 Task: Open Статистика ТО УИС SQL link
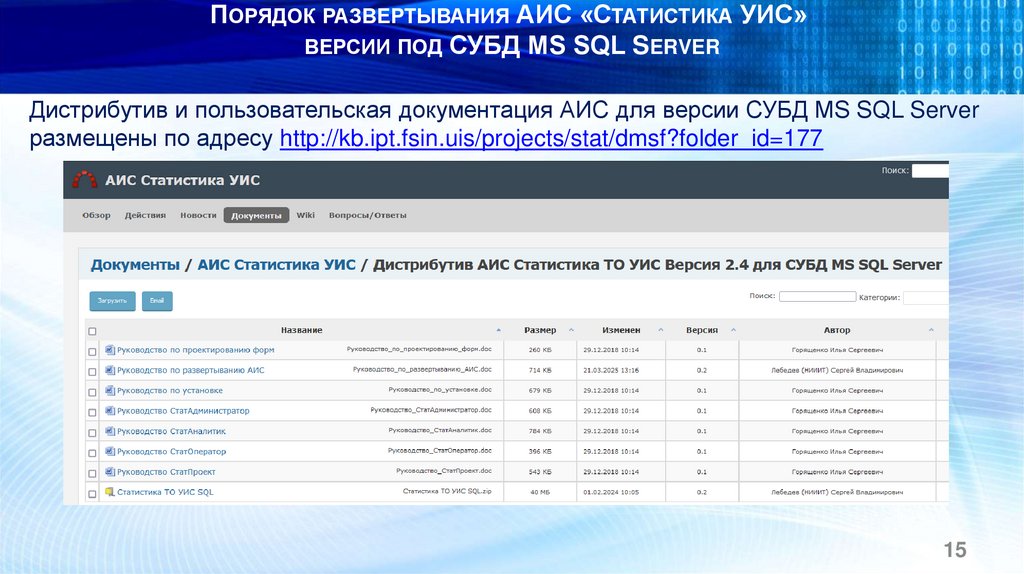click(165, 492)
